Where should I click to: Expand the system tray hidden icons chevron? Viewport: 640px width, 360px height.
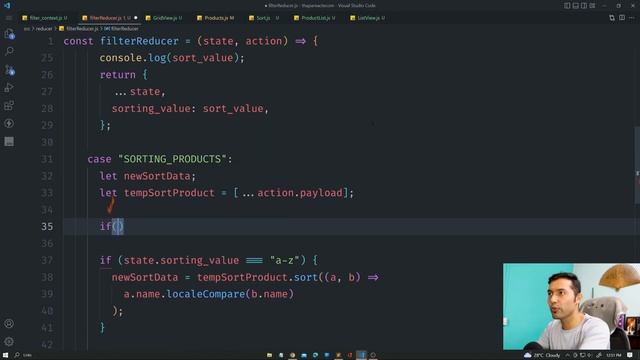[567, 355]
